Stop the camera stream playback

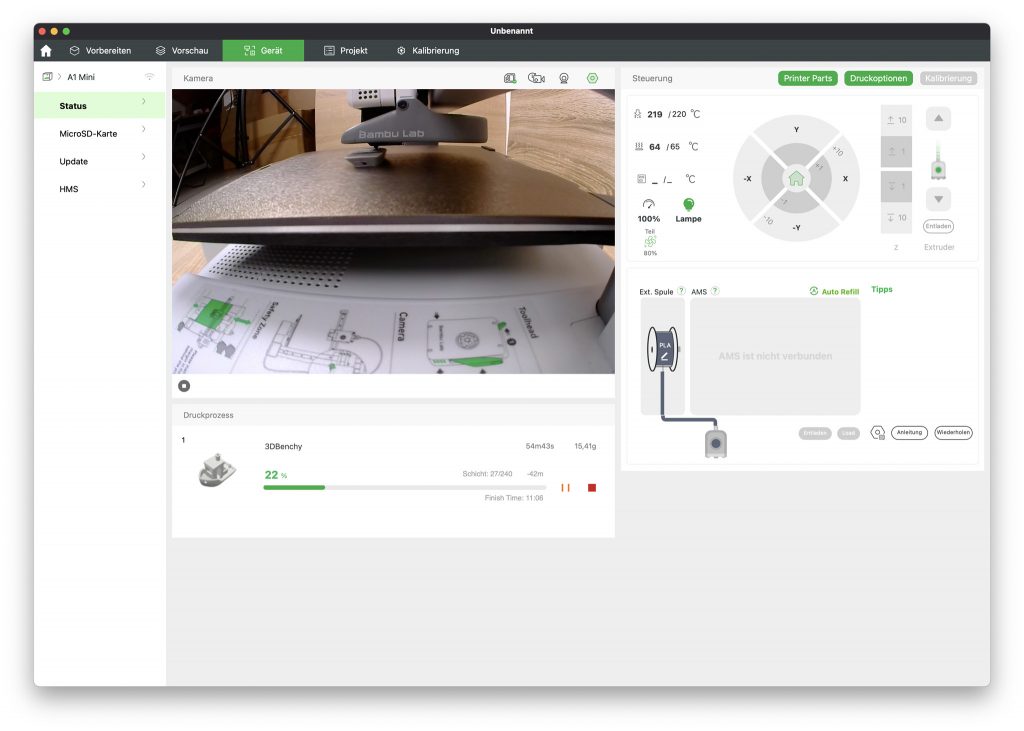click(184, 386)
